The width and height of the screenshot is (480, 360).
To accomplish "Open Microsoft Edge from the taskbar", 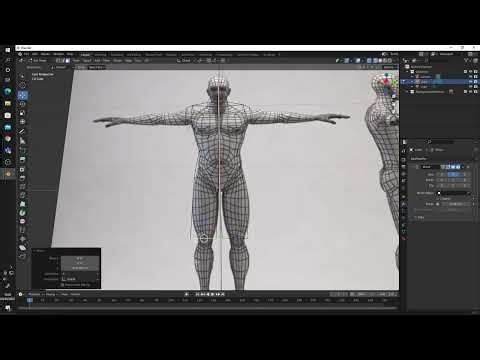I will [x=8, y=91].
